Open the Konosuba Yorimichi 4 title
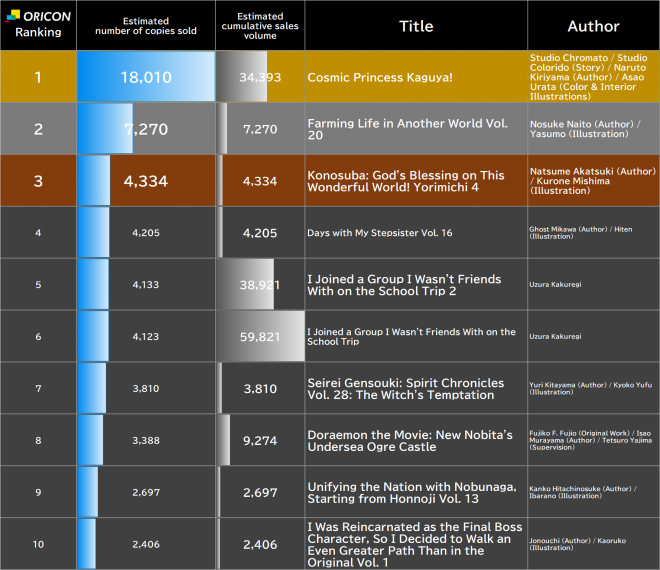Viewport: 660px width, 570px height. (406, 181)
